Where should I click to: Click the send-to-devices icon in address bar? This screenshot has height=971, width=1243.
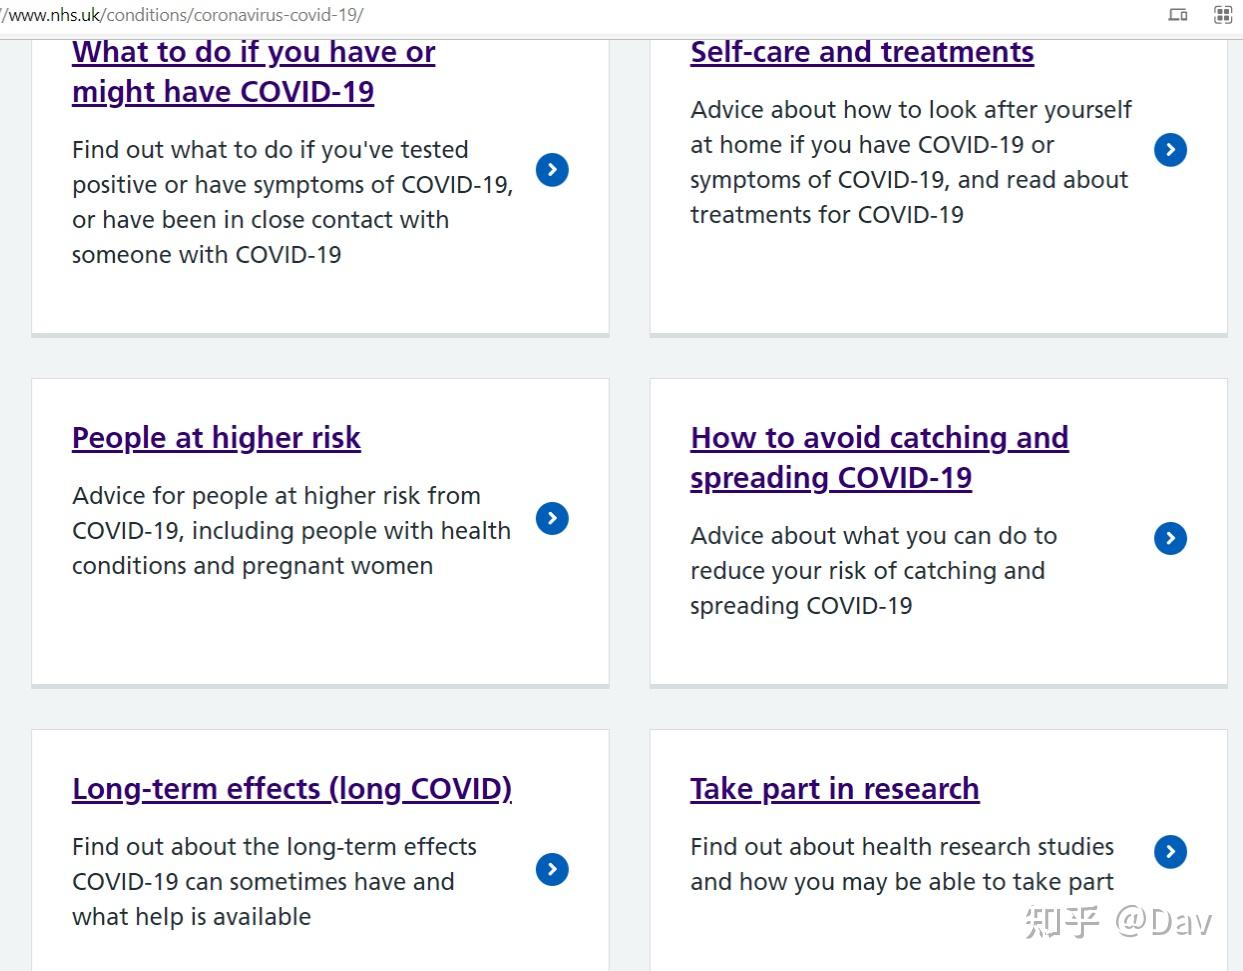click(1178, 15)
